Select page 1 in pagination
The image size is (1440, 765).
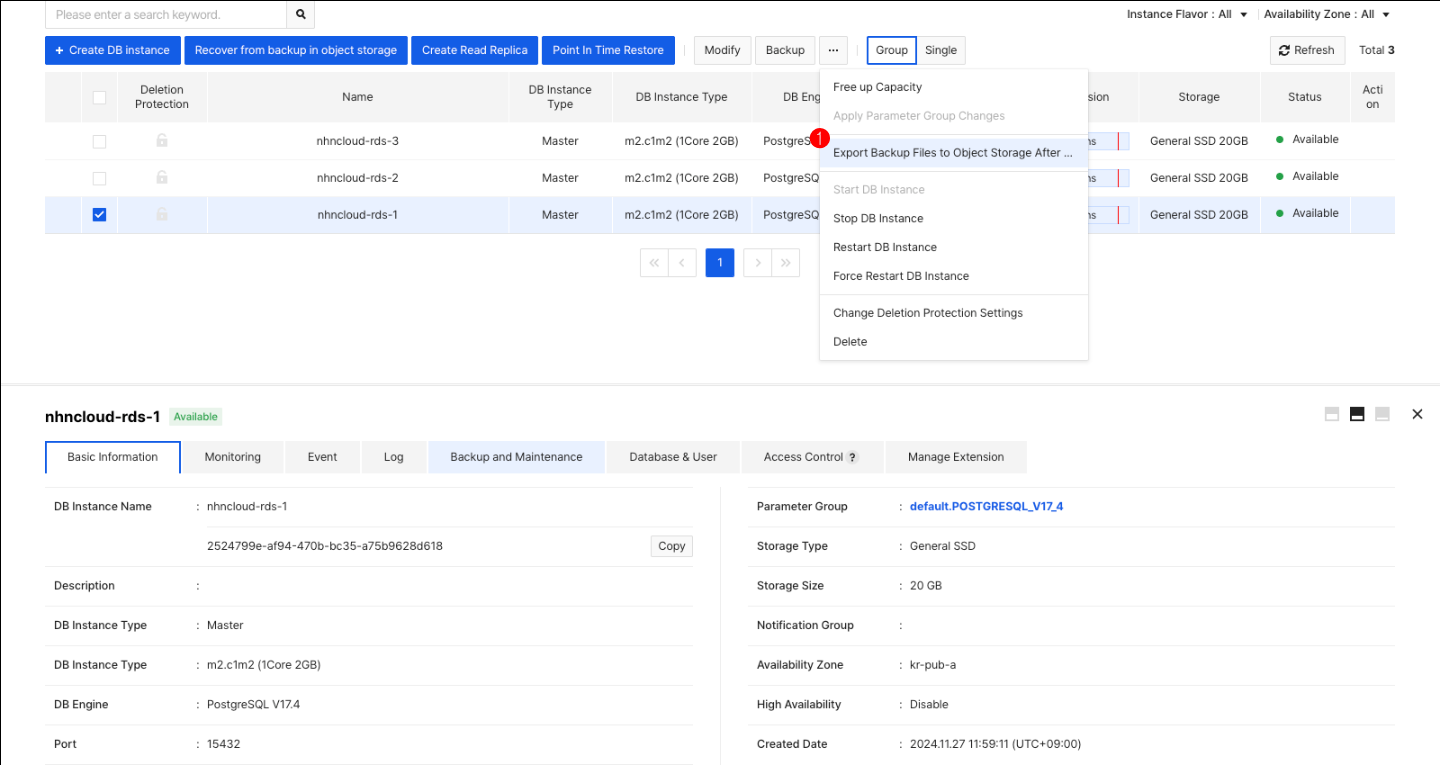720,263
